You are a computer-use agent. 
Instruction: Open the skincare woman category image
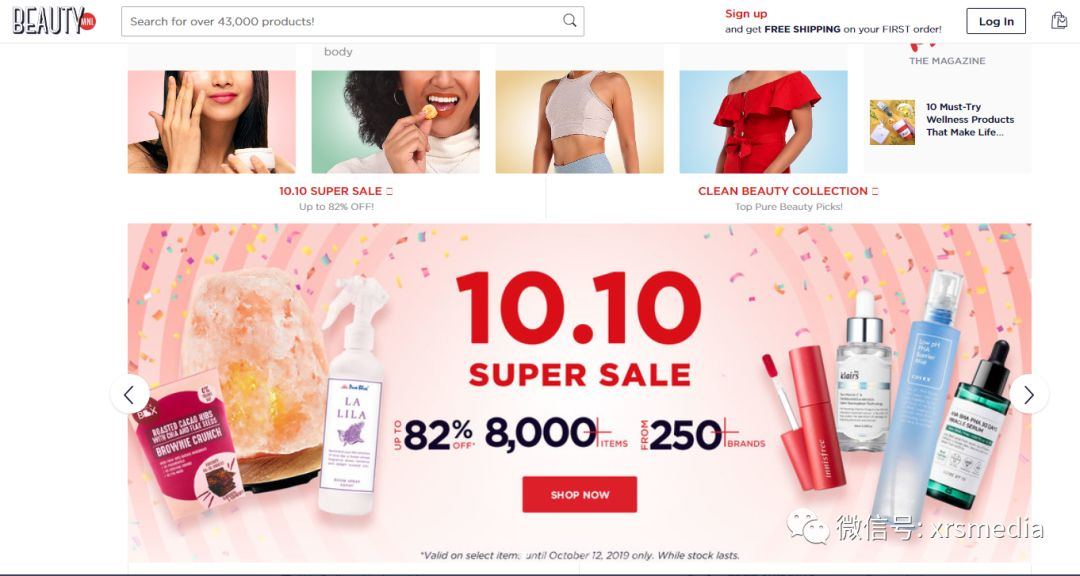[x=211, y=122]
